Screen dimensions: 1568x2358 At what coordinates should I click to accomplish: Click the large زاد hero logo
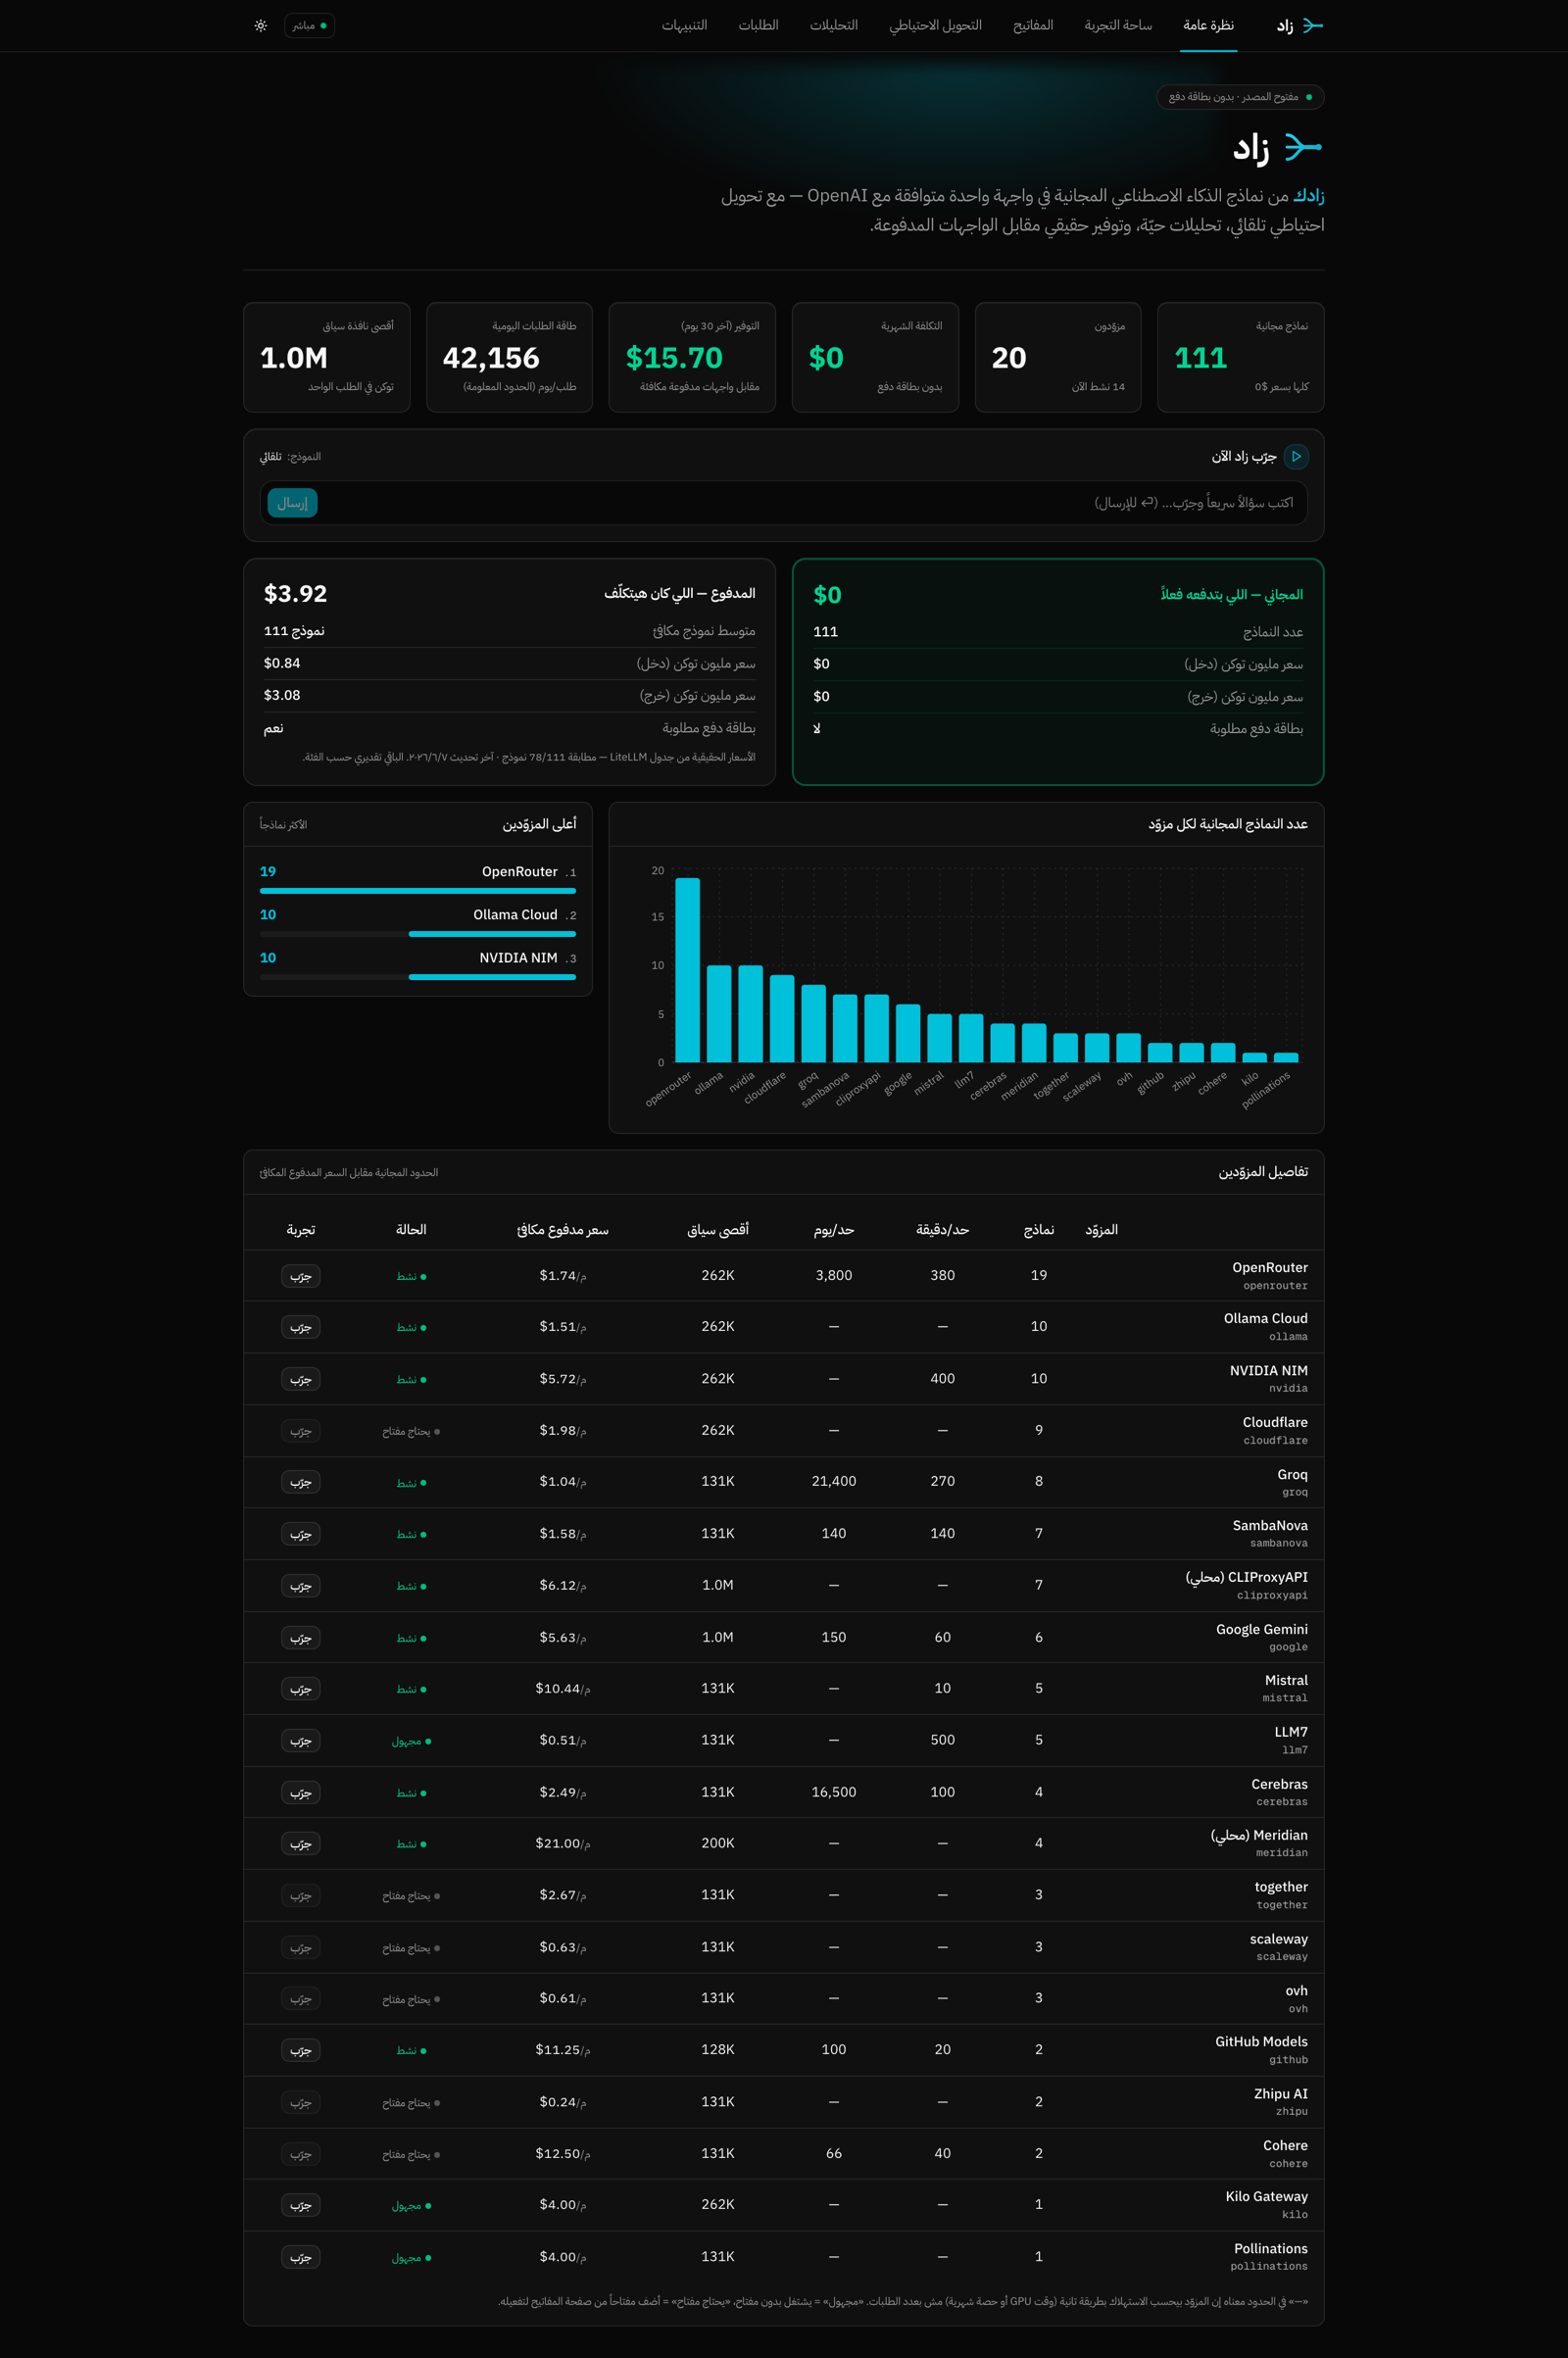click(x=1277, y=148)
